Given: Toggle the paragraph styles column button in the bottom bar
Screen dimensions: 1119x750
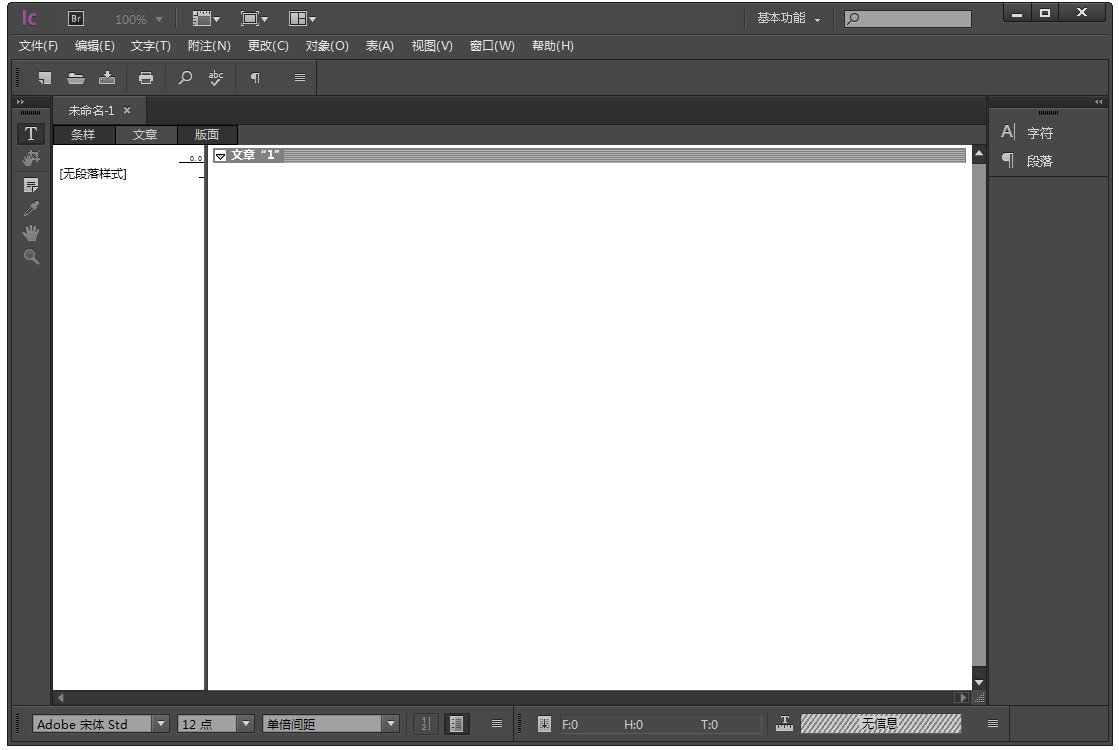Looking at the screenshot, I should pos(456,724).
